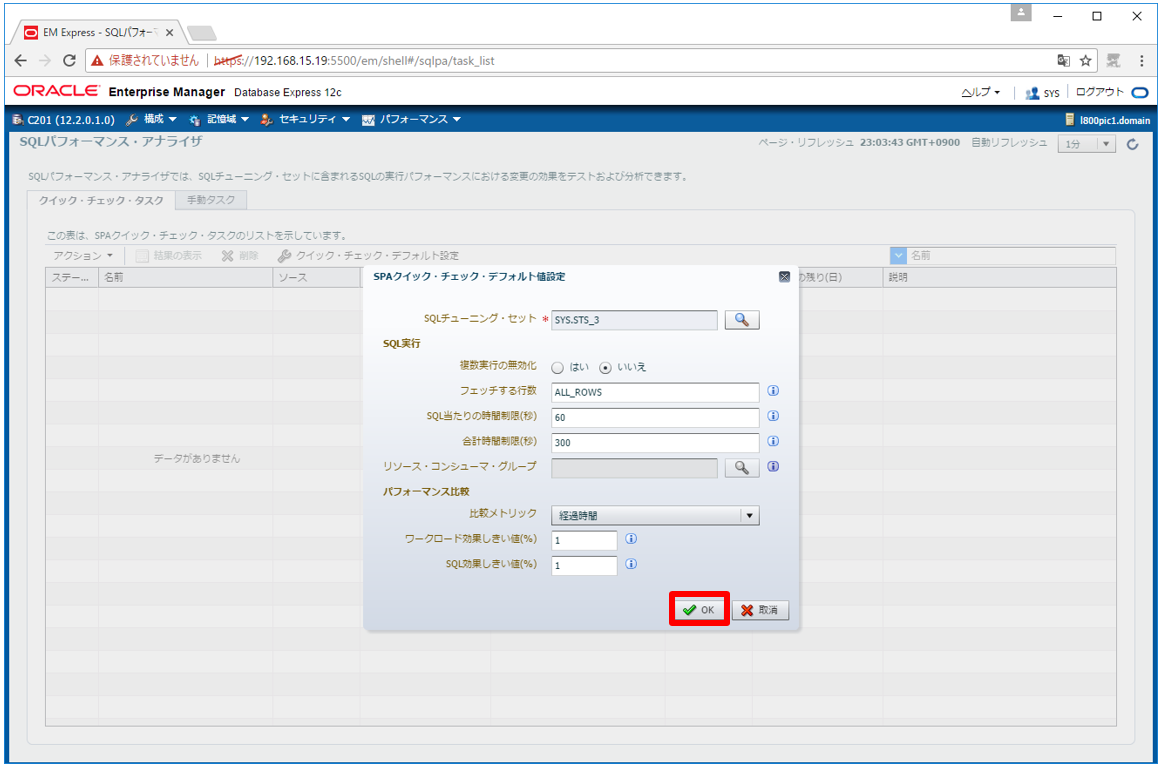Switch to the 手動タスク tab

[x=211, y=200]
